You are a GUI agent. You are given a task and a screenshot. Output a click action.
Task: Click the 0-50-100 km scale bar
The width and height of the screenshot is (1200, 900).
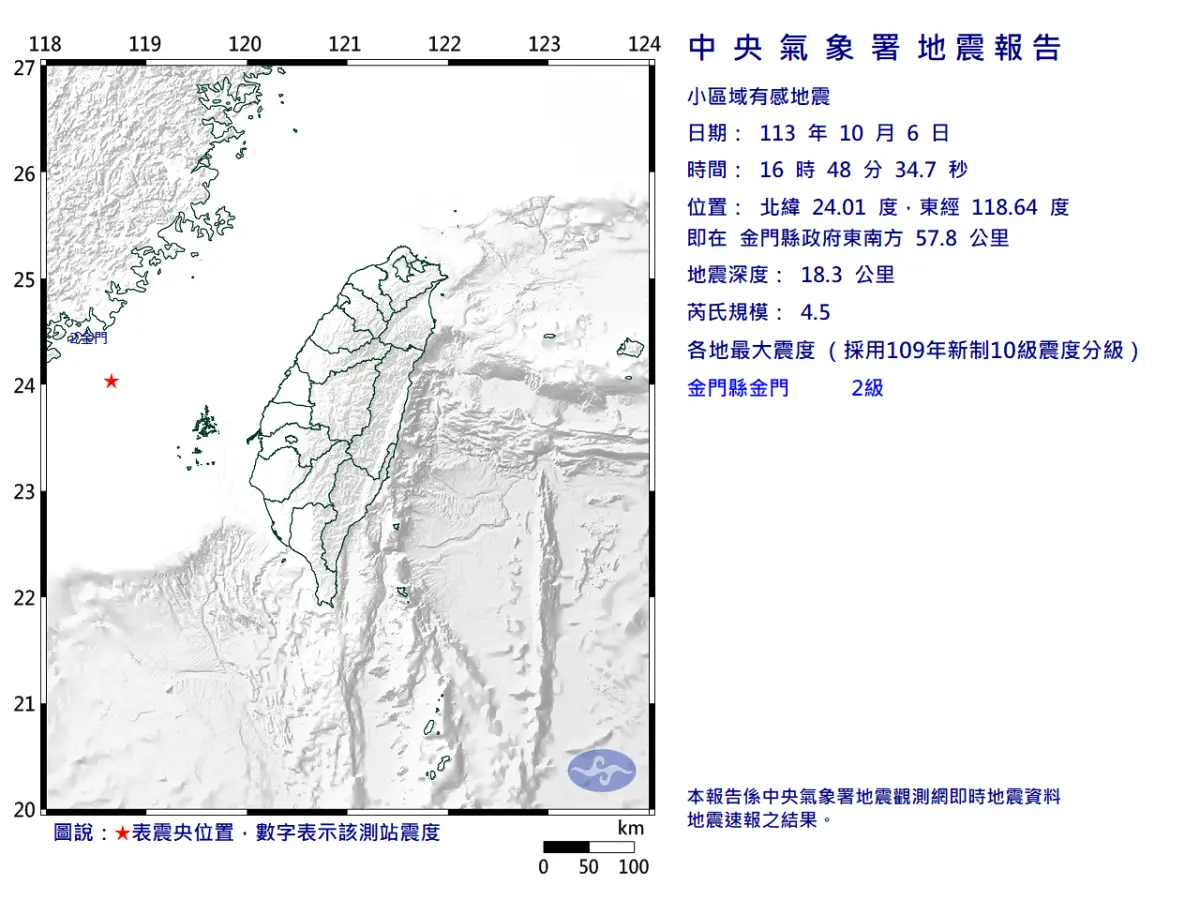pos(589,845)
